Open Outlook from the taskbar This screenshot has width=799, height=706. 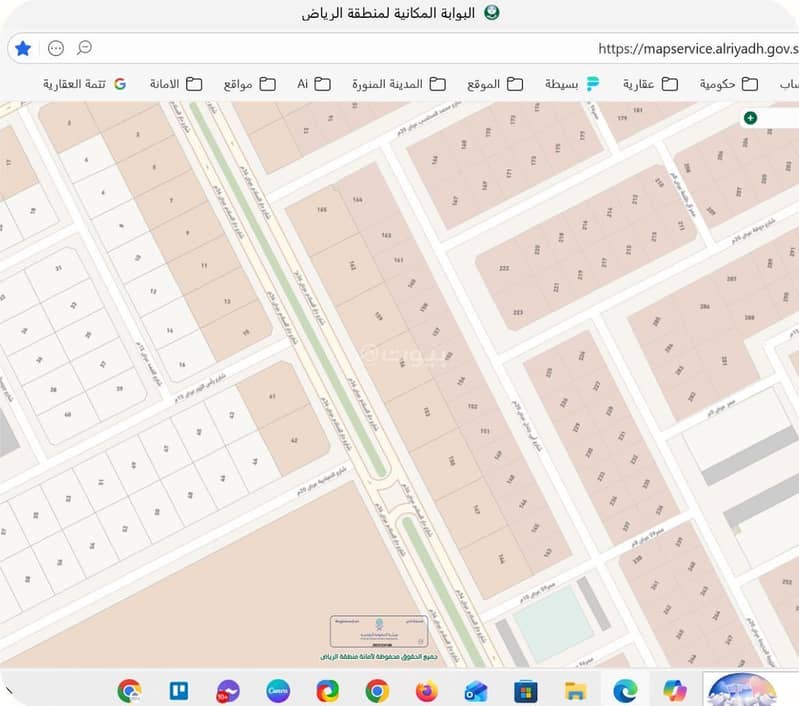pos(475,690)
